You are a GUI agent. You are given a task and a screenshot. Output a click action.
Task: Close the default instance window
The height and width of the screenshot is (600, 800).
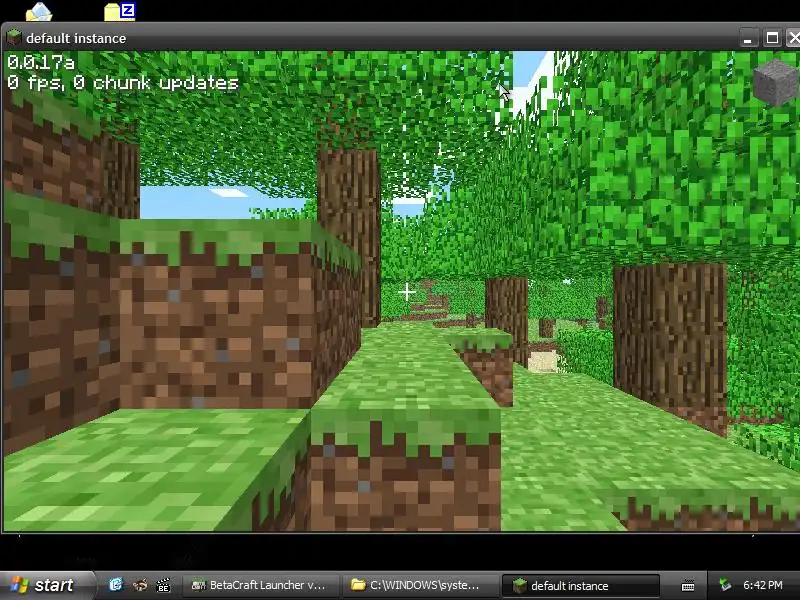point(793,38)
